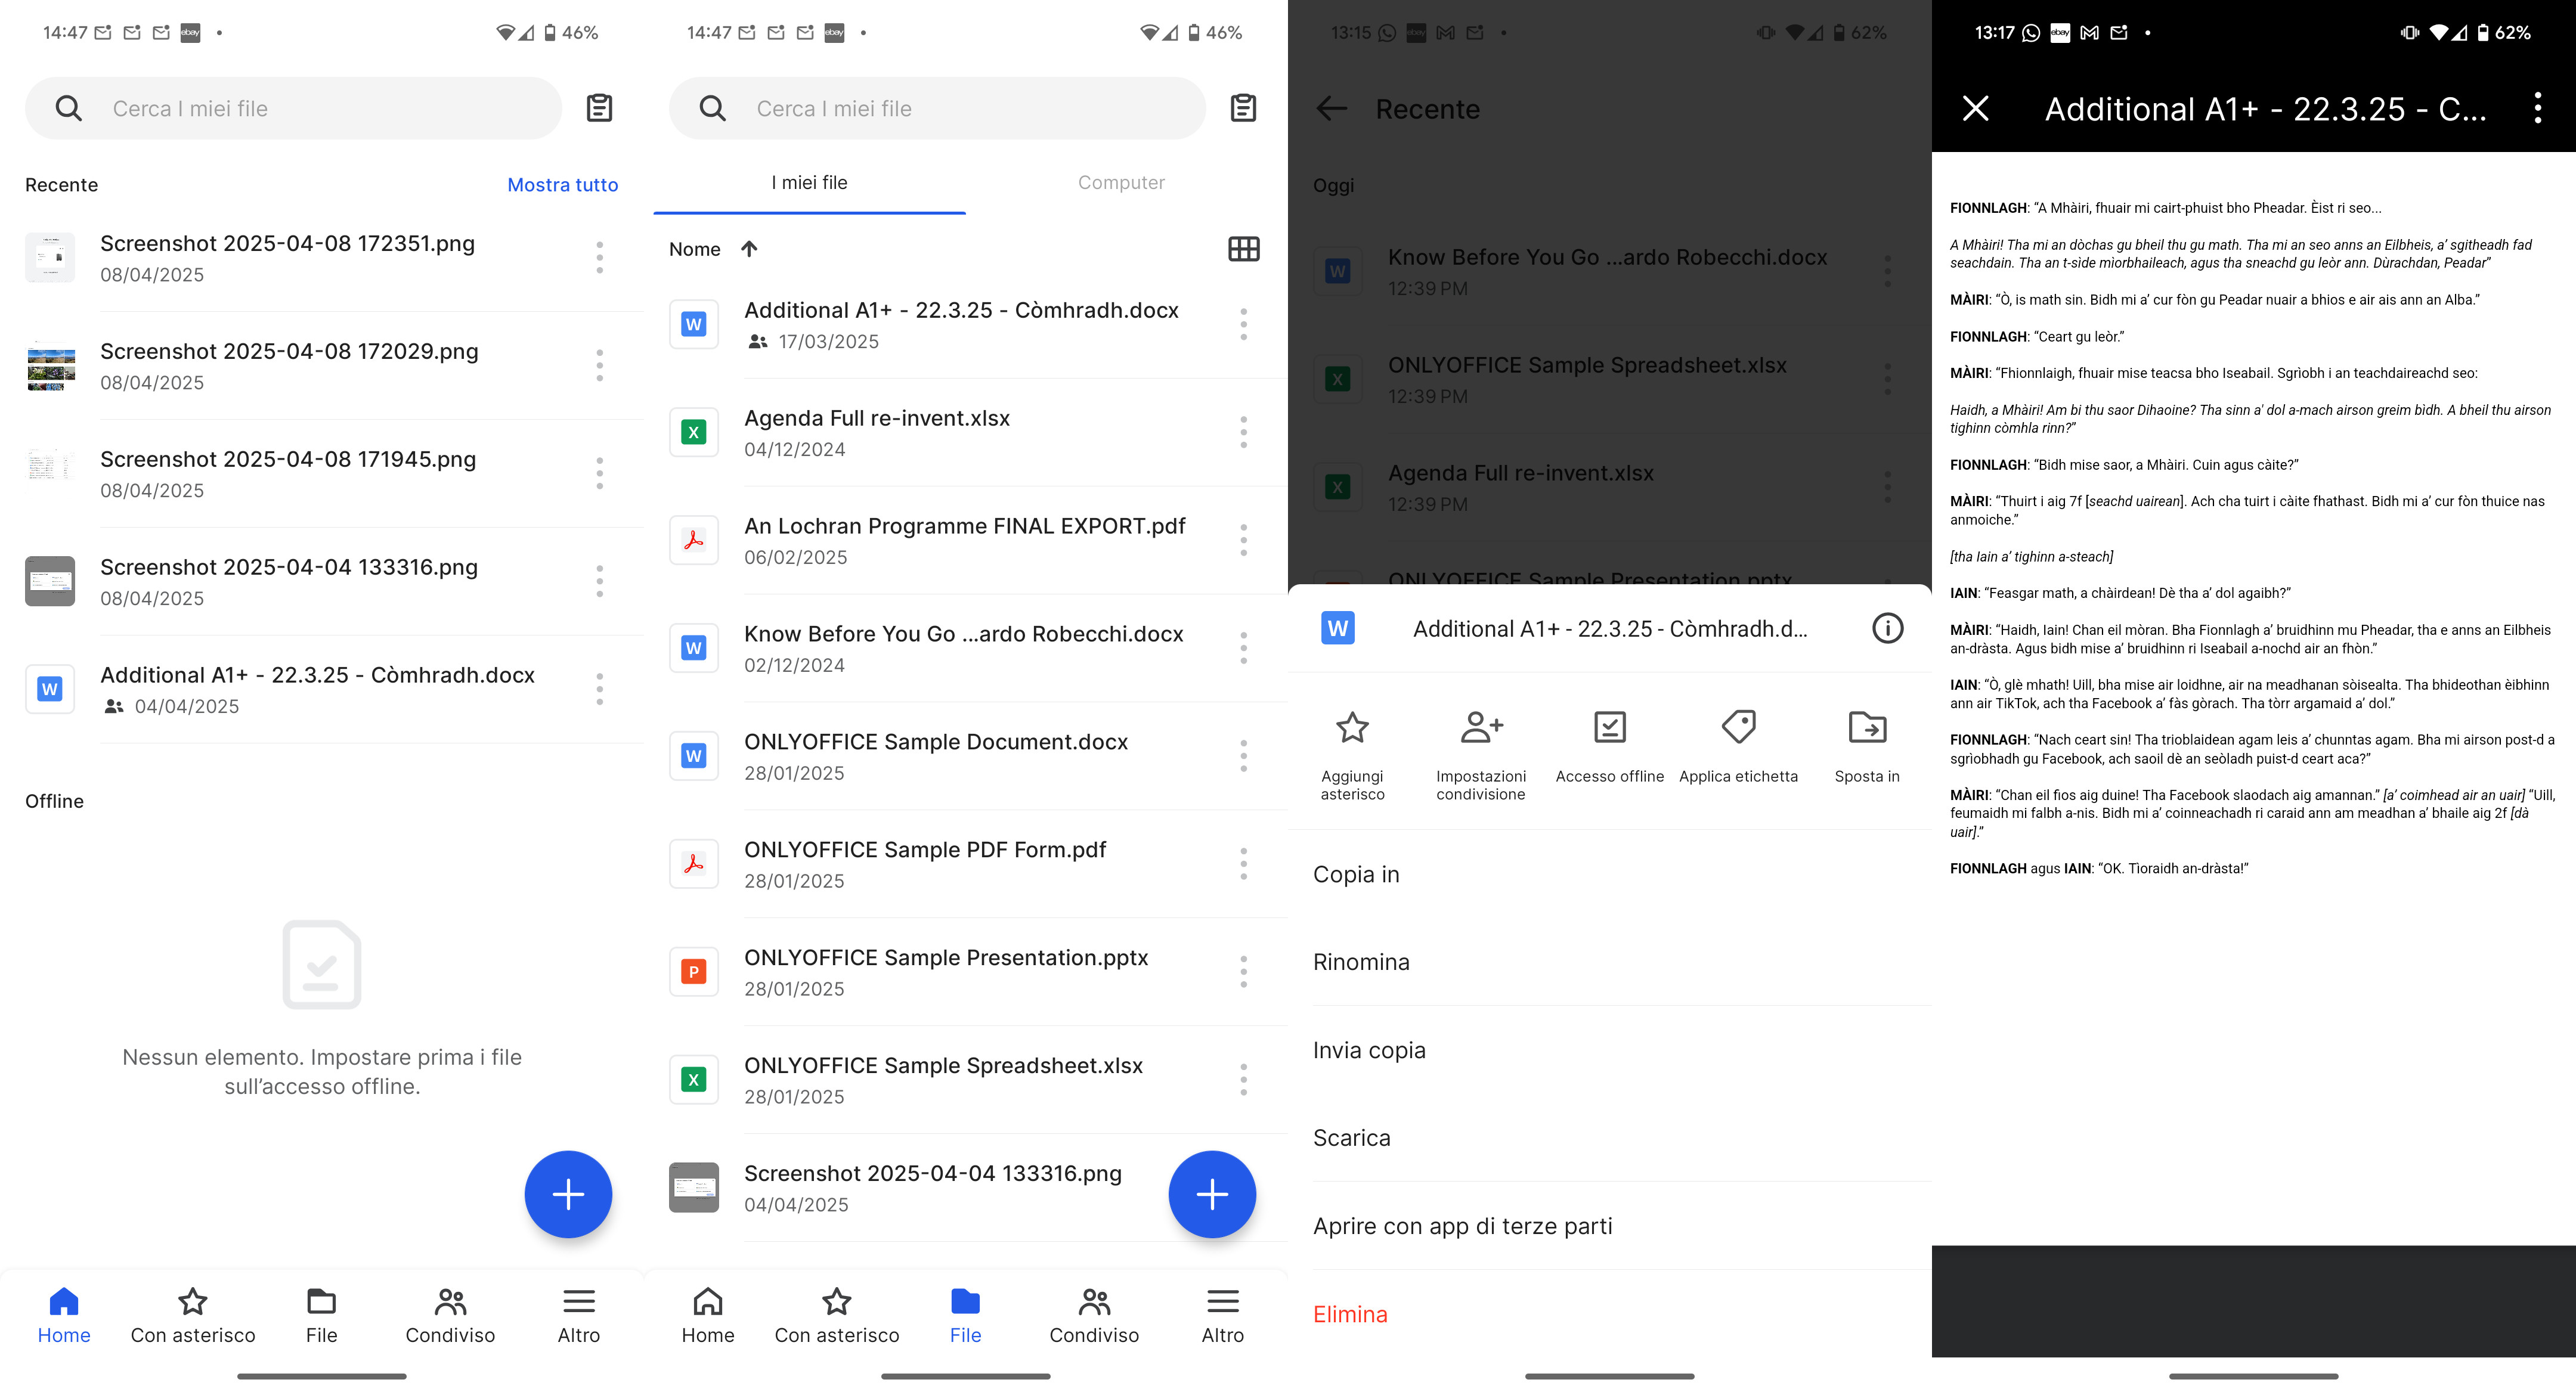Click Mostra tutto link

[562, 185]
